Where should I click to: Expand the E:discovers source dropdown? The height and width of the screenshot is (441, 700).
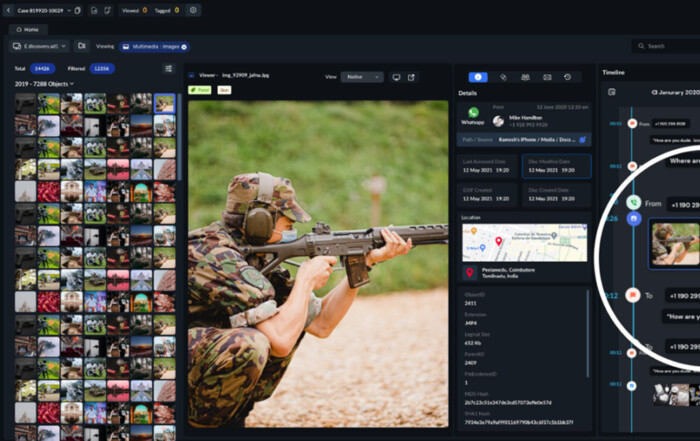coord(40,46)
